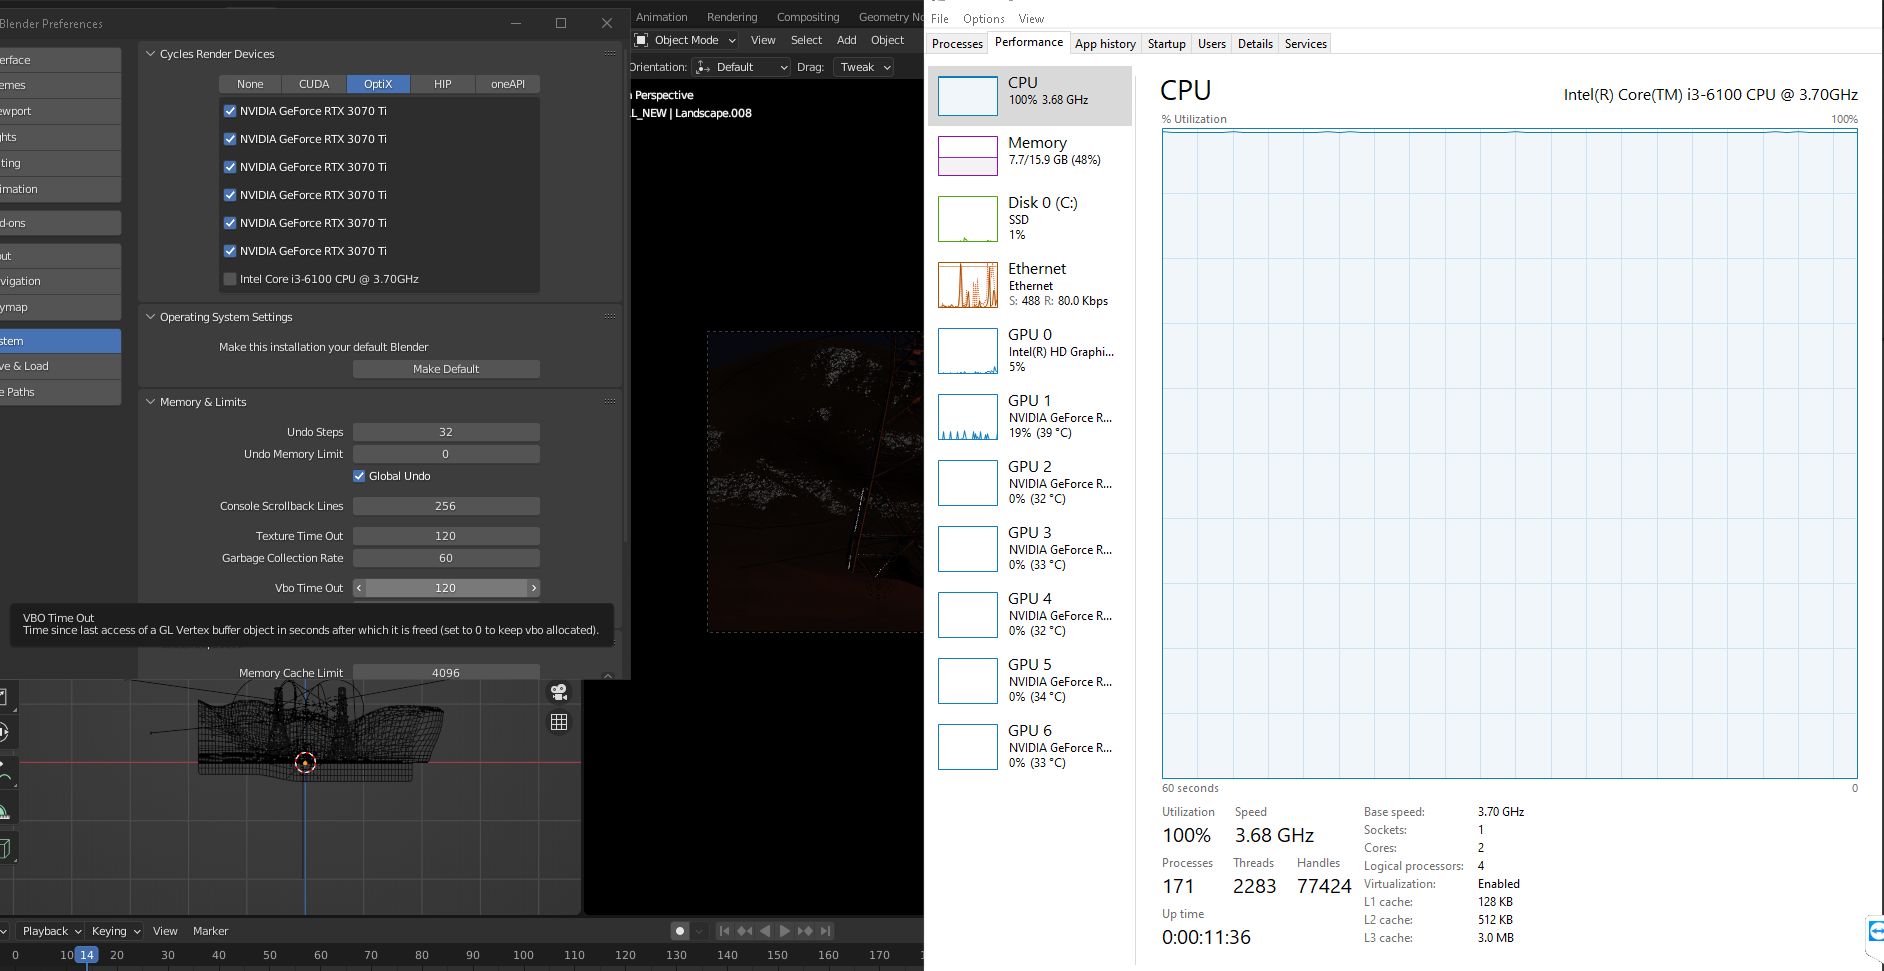1884x971 pixels.
Task: Open Rendering workspace tab in Blender
Action: pos(732,17)
